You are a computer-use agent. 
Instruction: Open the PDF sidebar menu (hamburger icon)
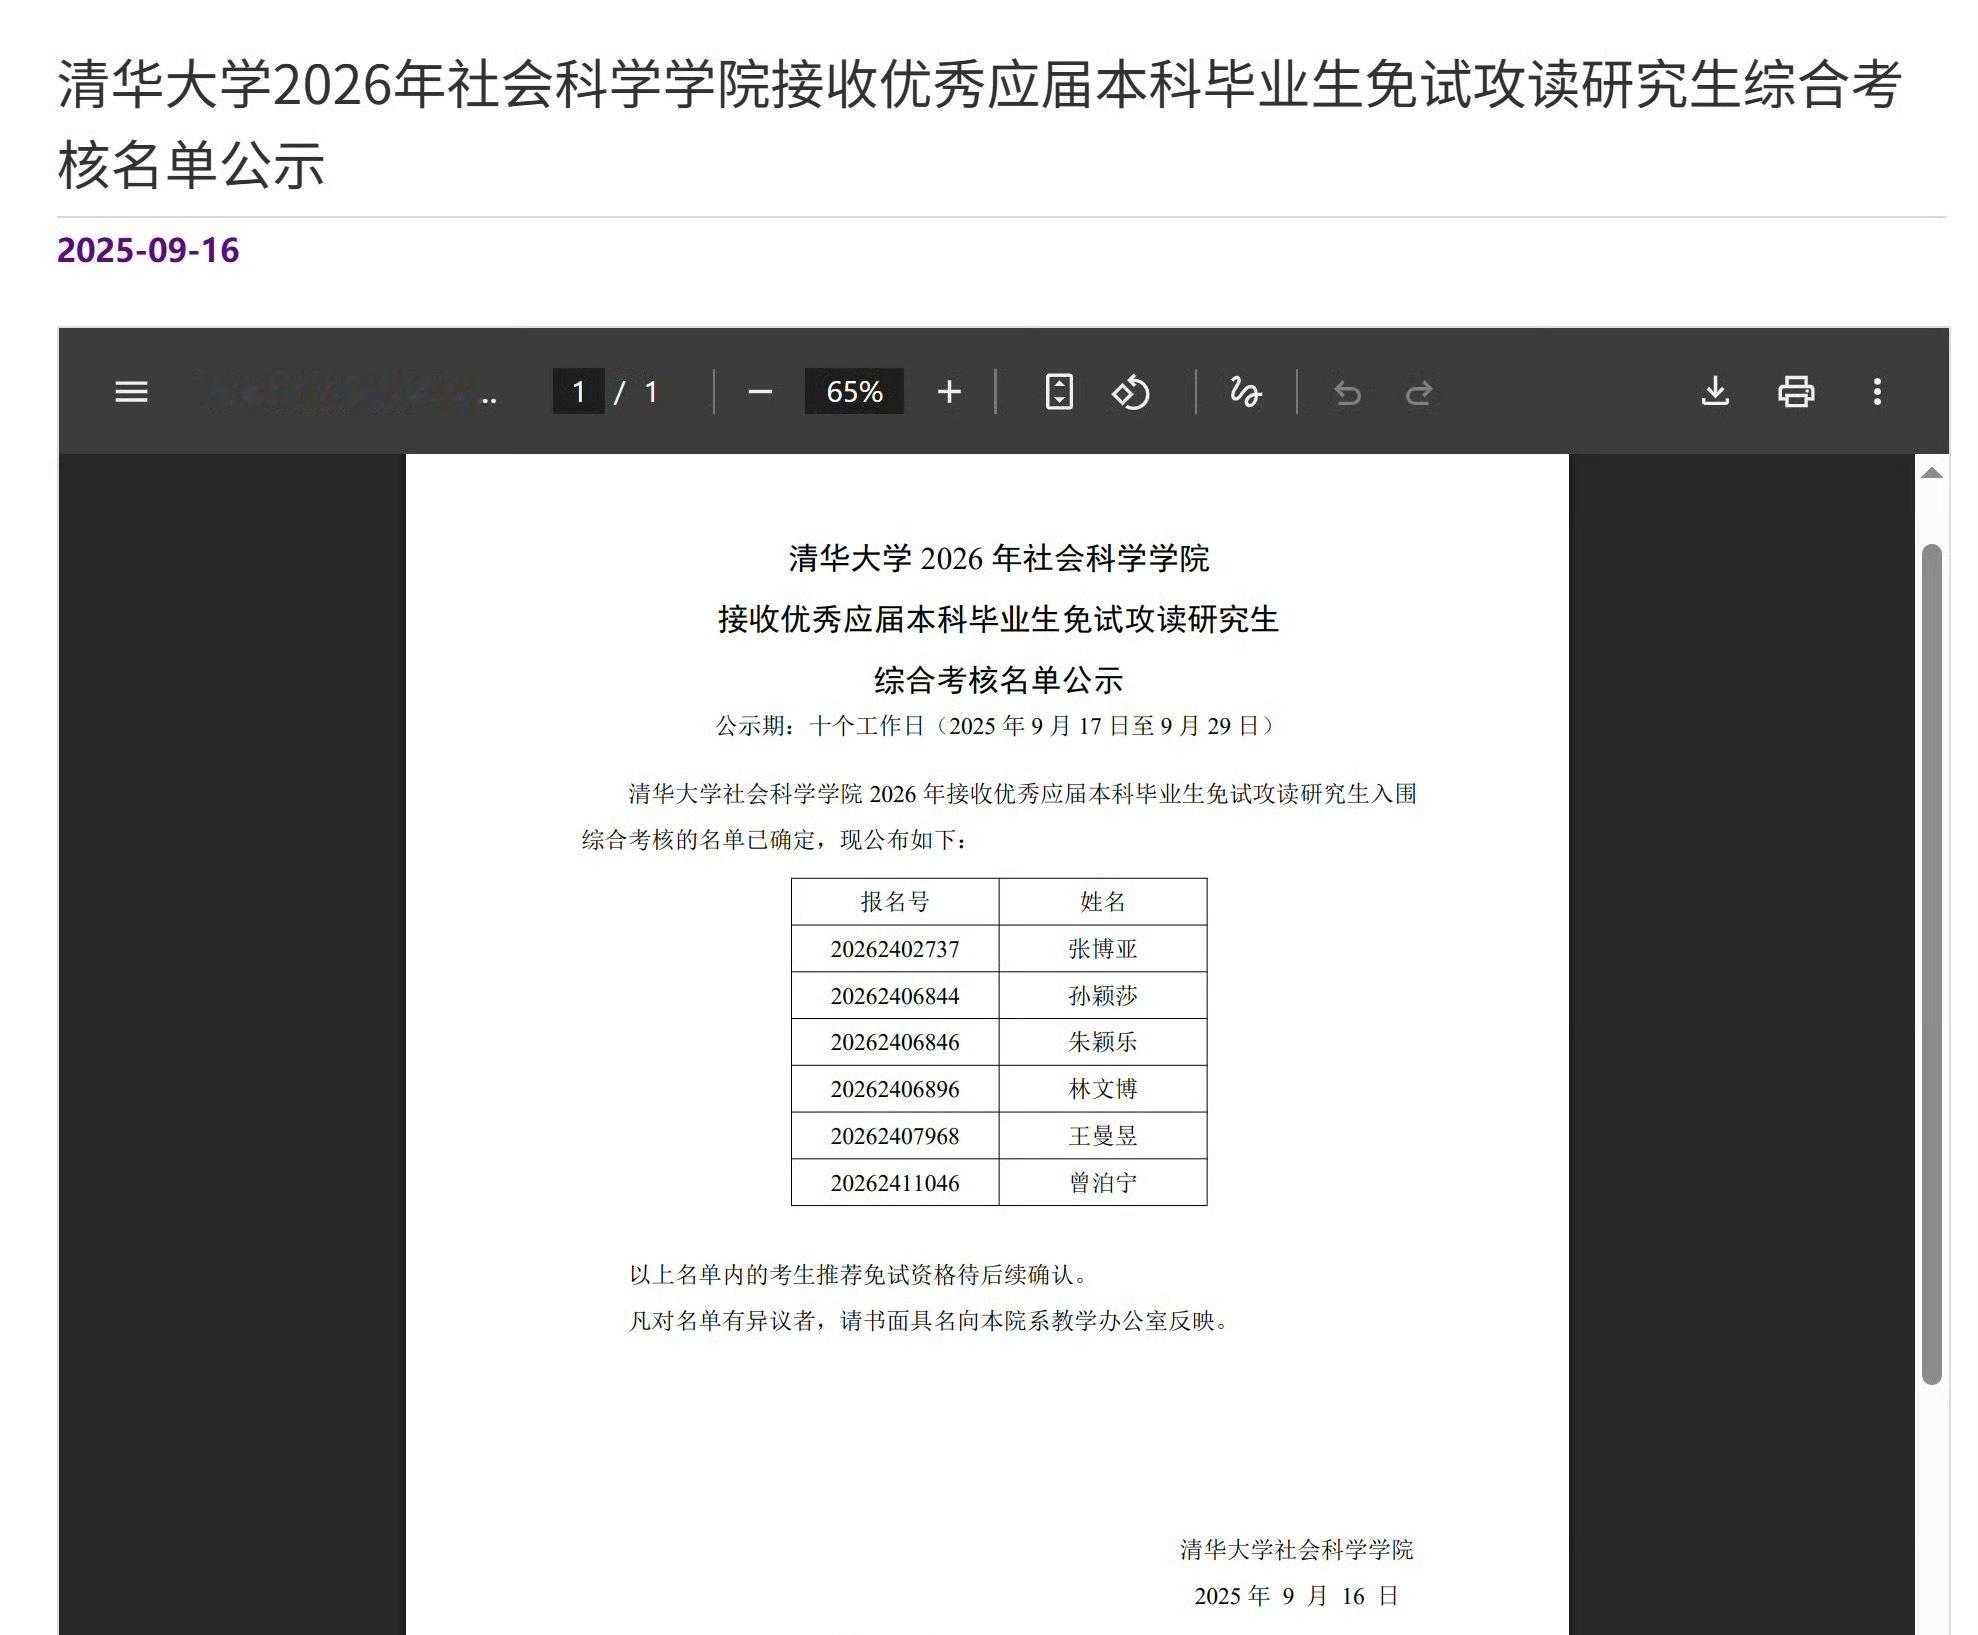coord(131,392)
